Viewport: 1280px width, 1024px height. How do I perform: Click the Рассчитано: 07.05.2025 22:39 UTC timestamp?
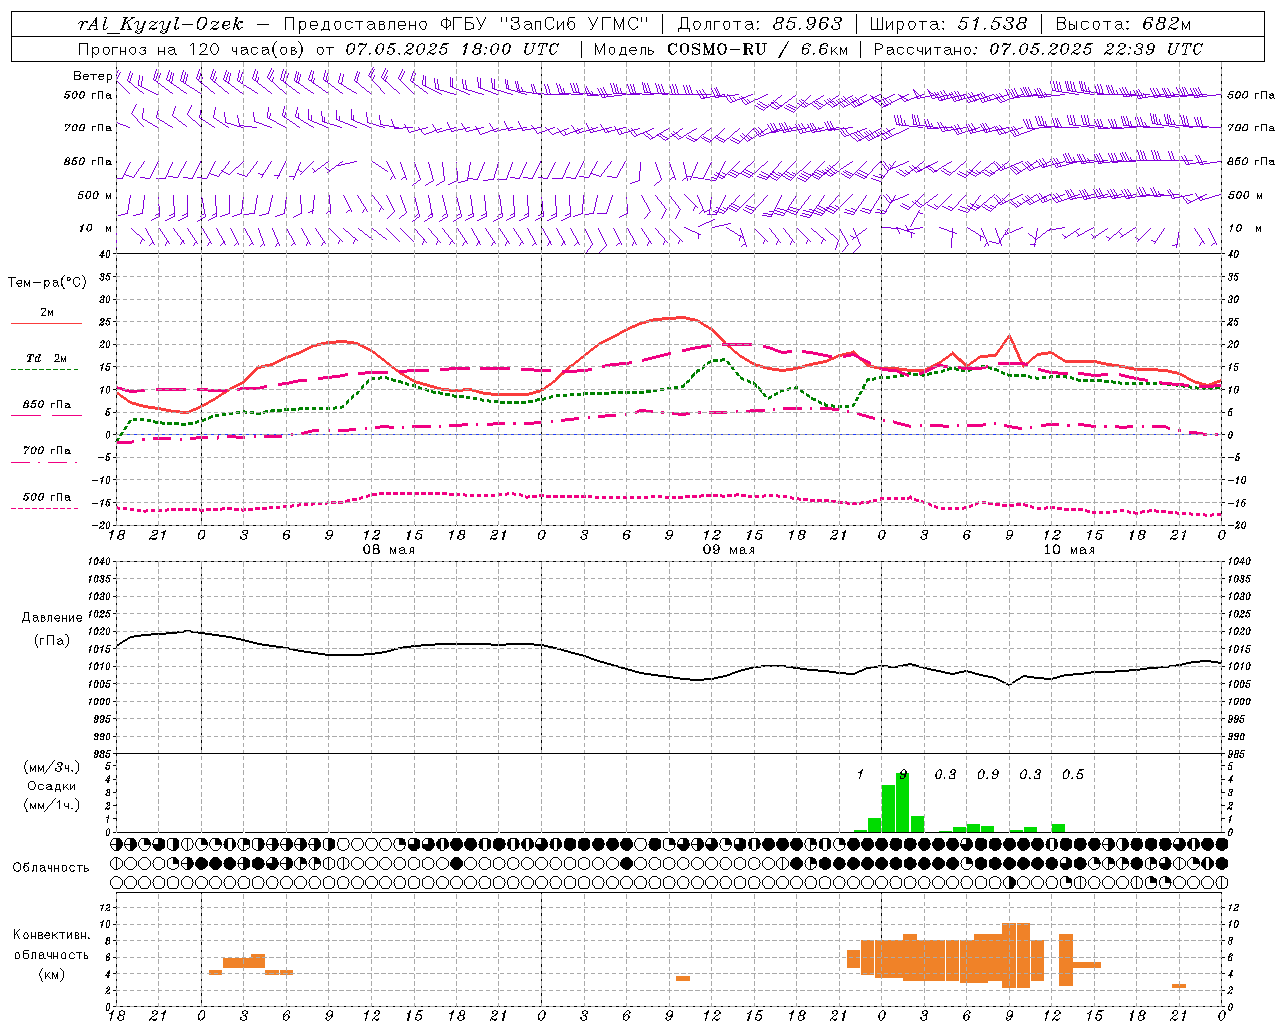[1038, 49]
